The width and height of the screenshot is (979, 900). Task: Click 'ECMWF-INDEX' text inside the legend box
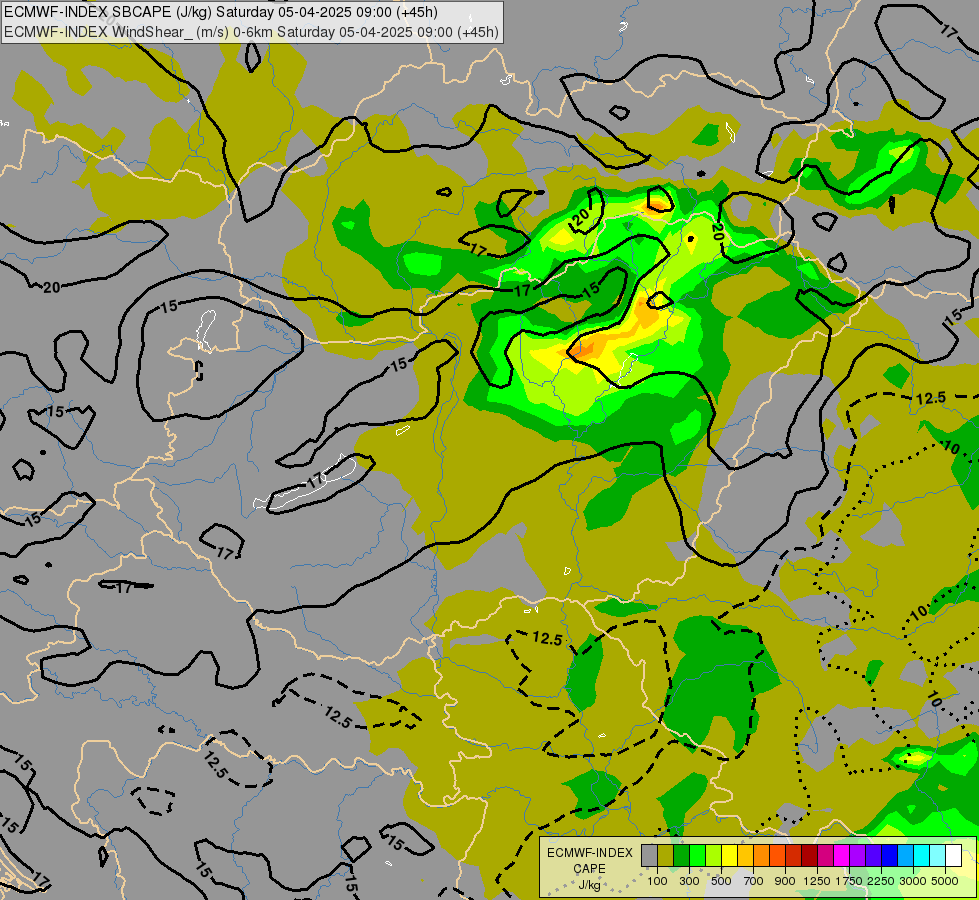(589, 853)
